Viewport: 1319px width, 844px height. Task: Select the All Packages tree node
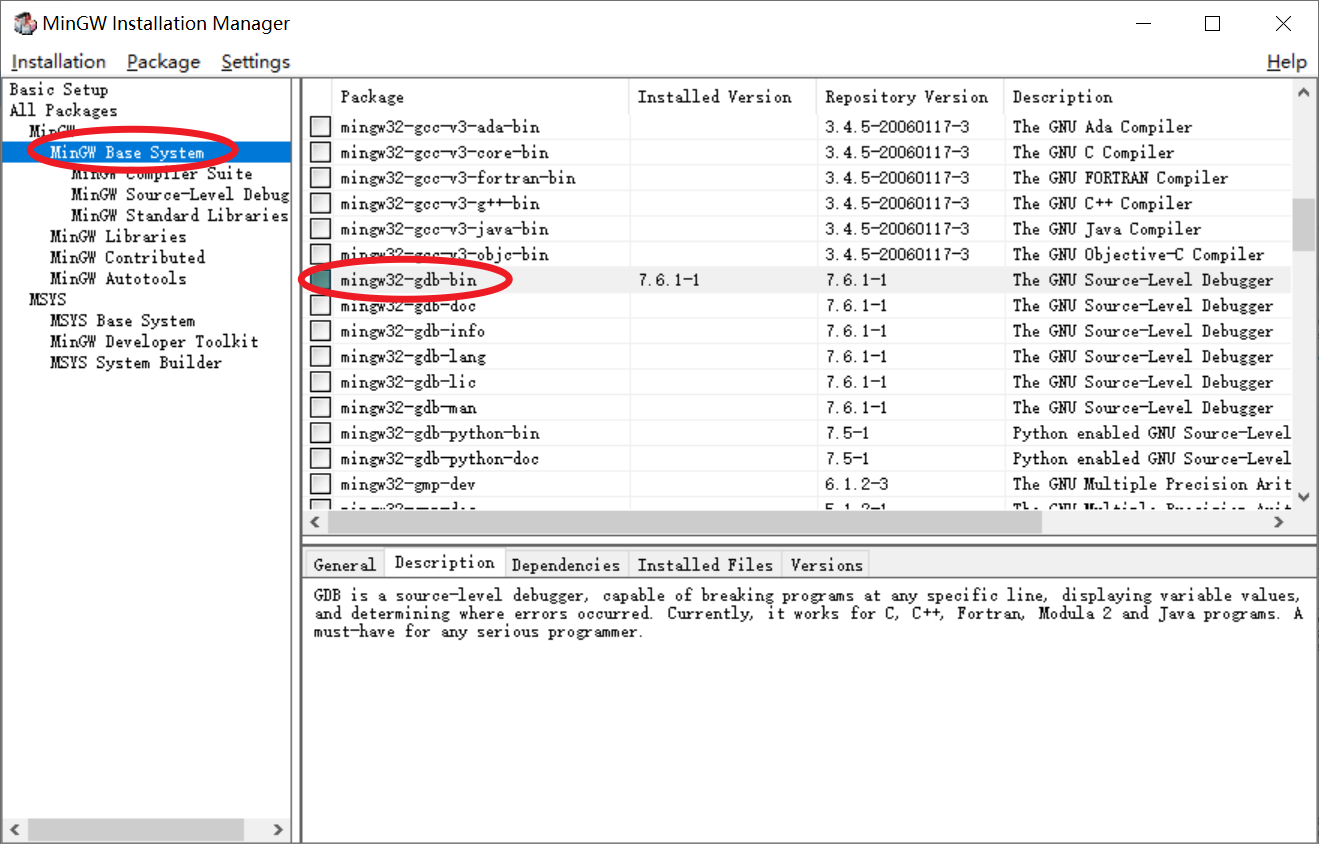63,111
